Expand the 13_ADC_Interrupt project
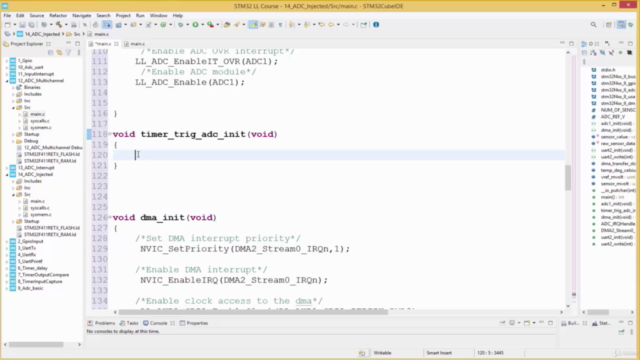Screen dimensions: 640x360 click(7, 168)
